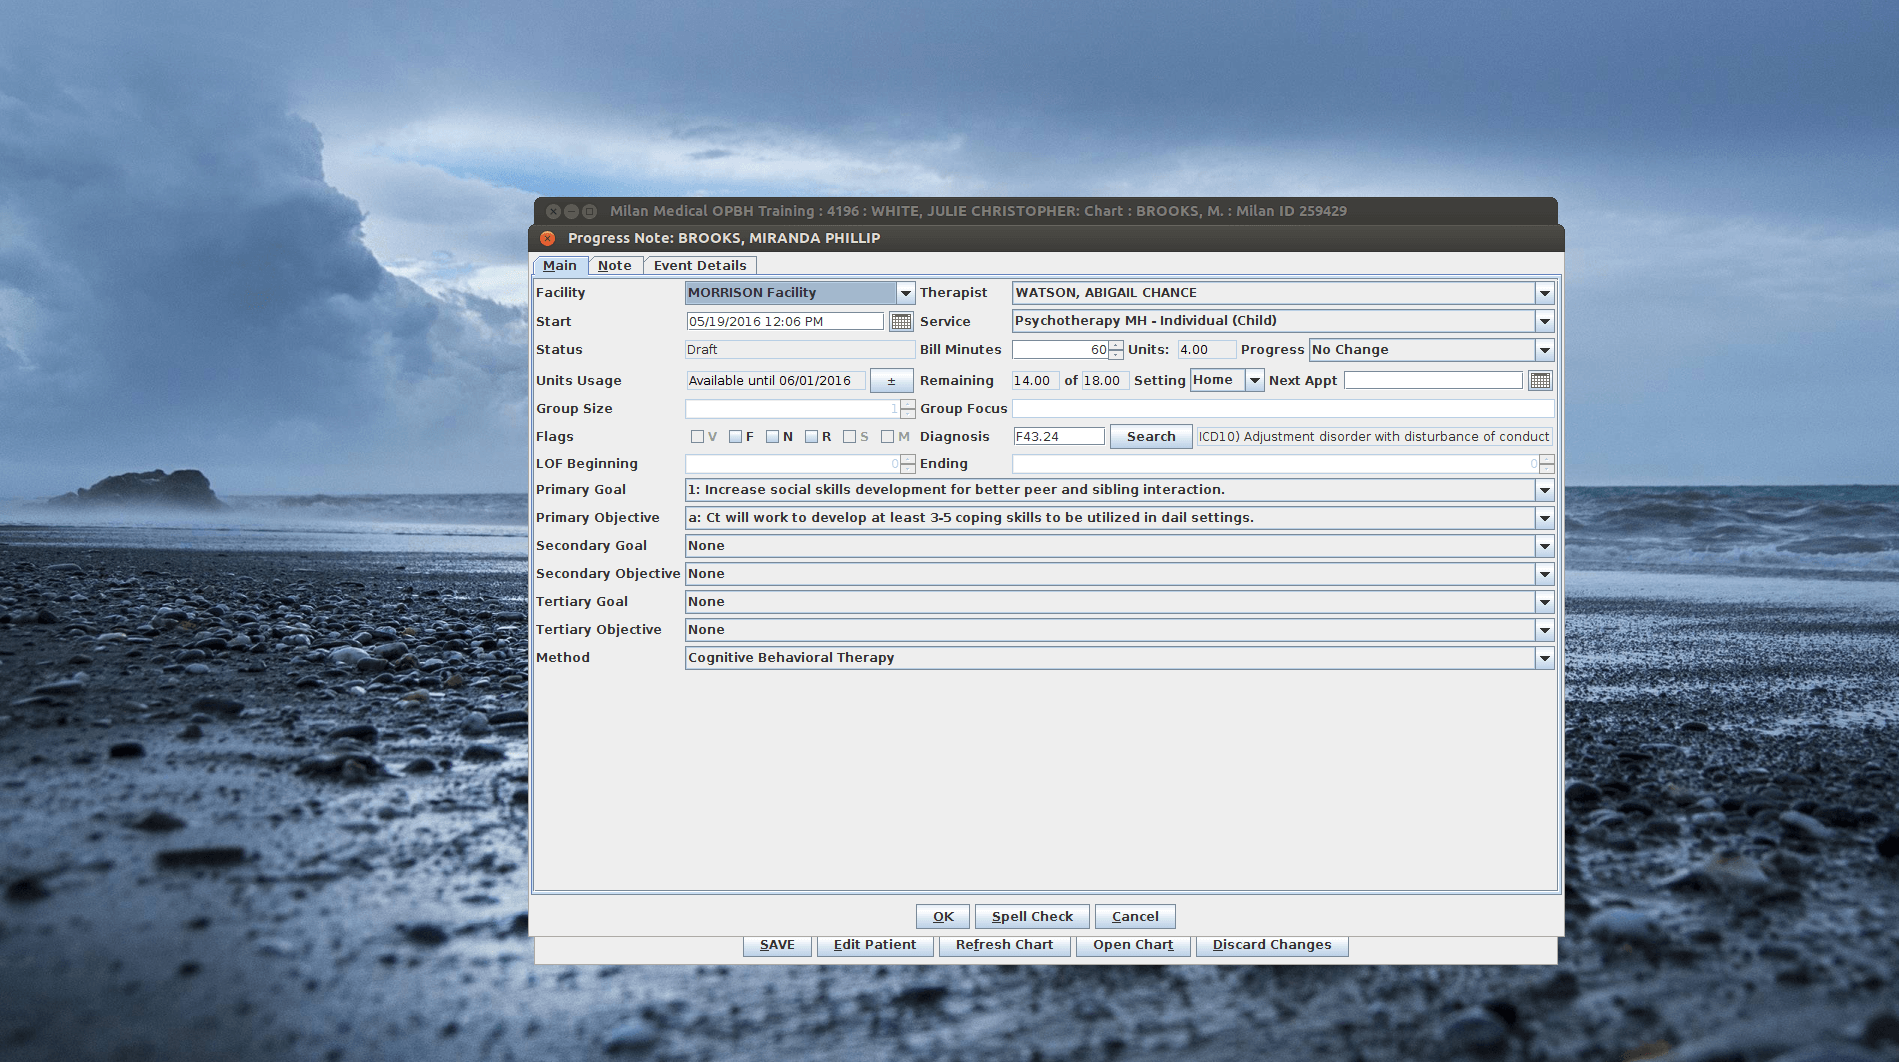
Task: Expand the Tertiary Goal dropdown
Action: [x=1544, y=602]
